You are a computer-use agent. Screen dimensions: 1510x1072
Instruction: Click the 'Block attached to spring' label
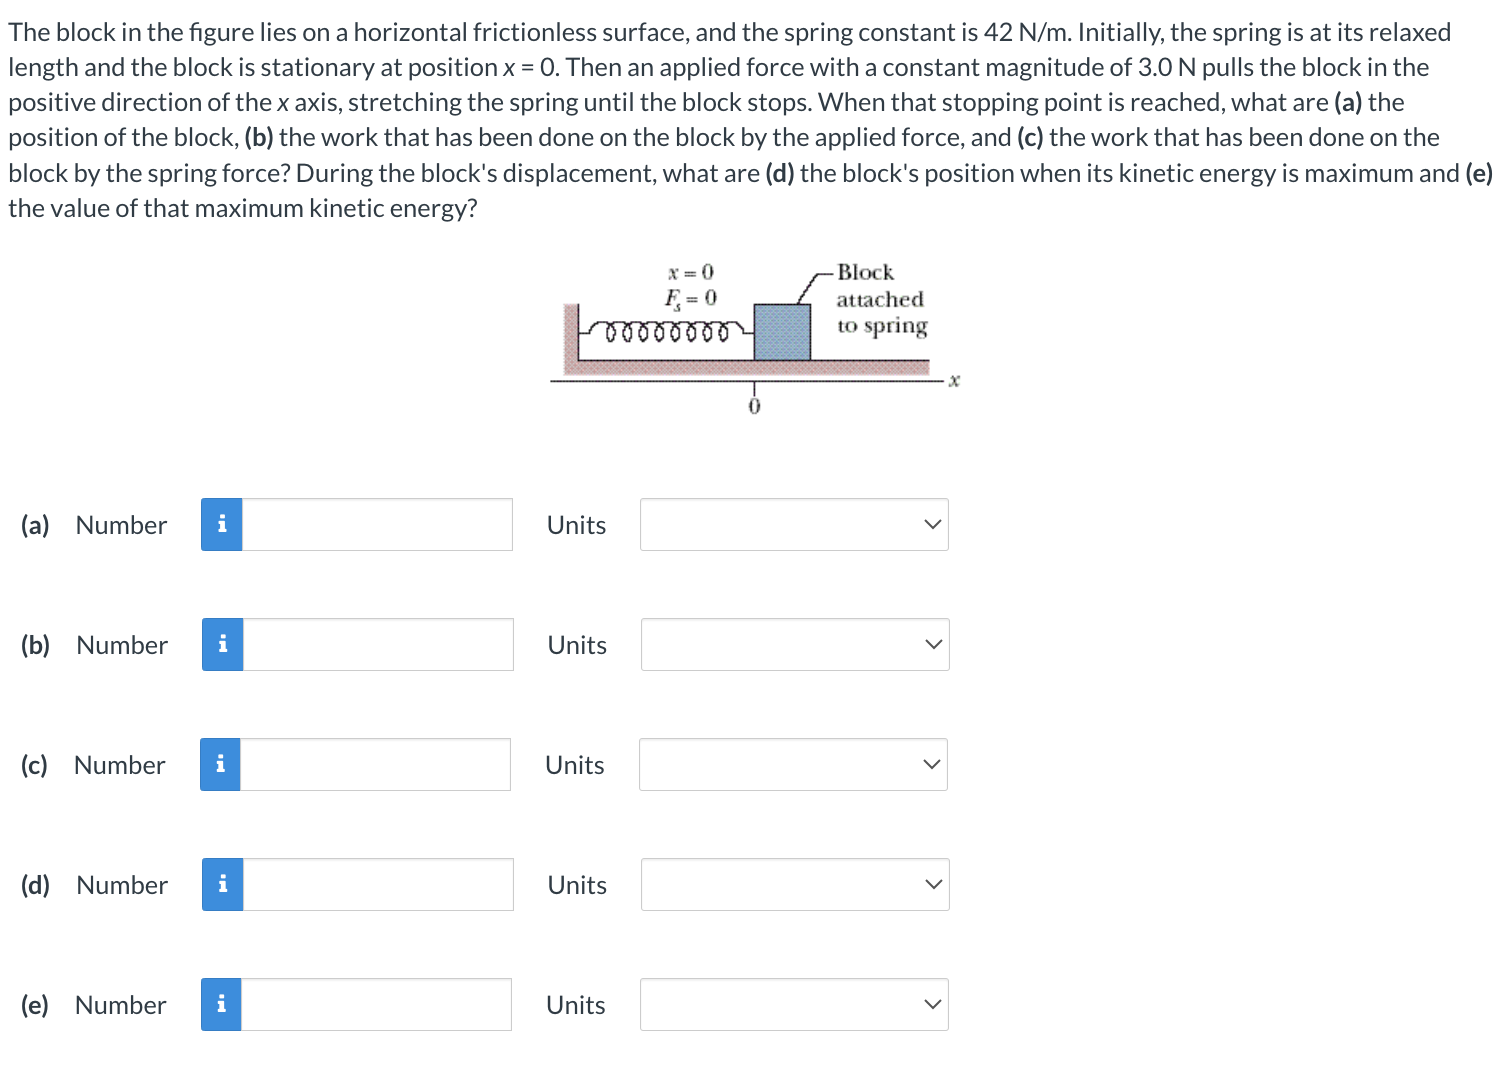[881, 299]
